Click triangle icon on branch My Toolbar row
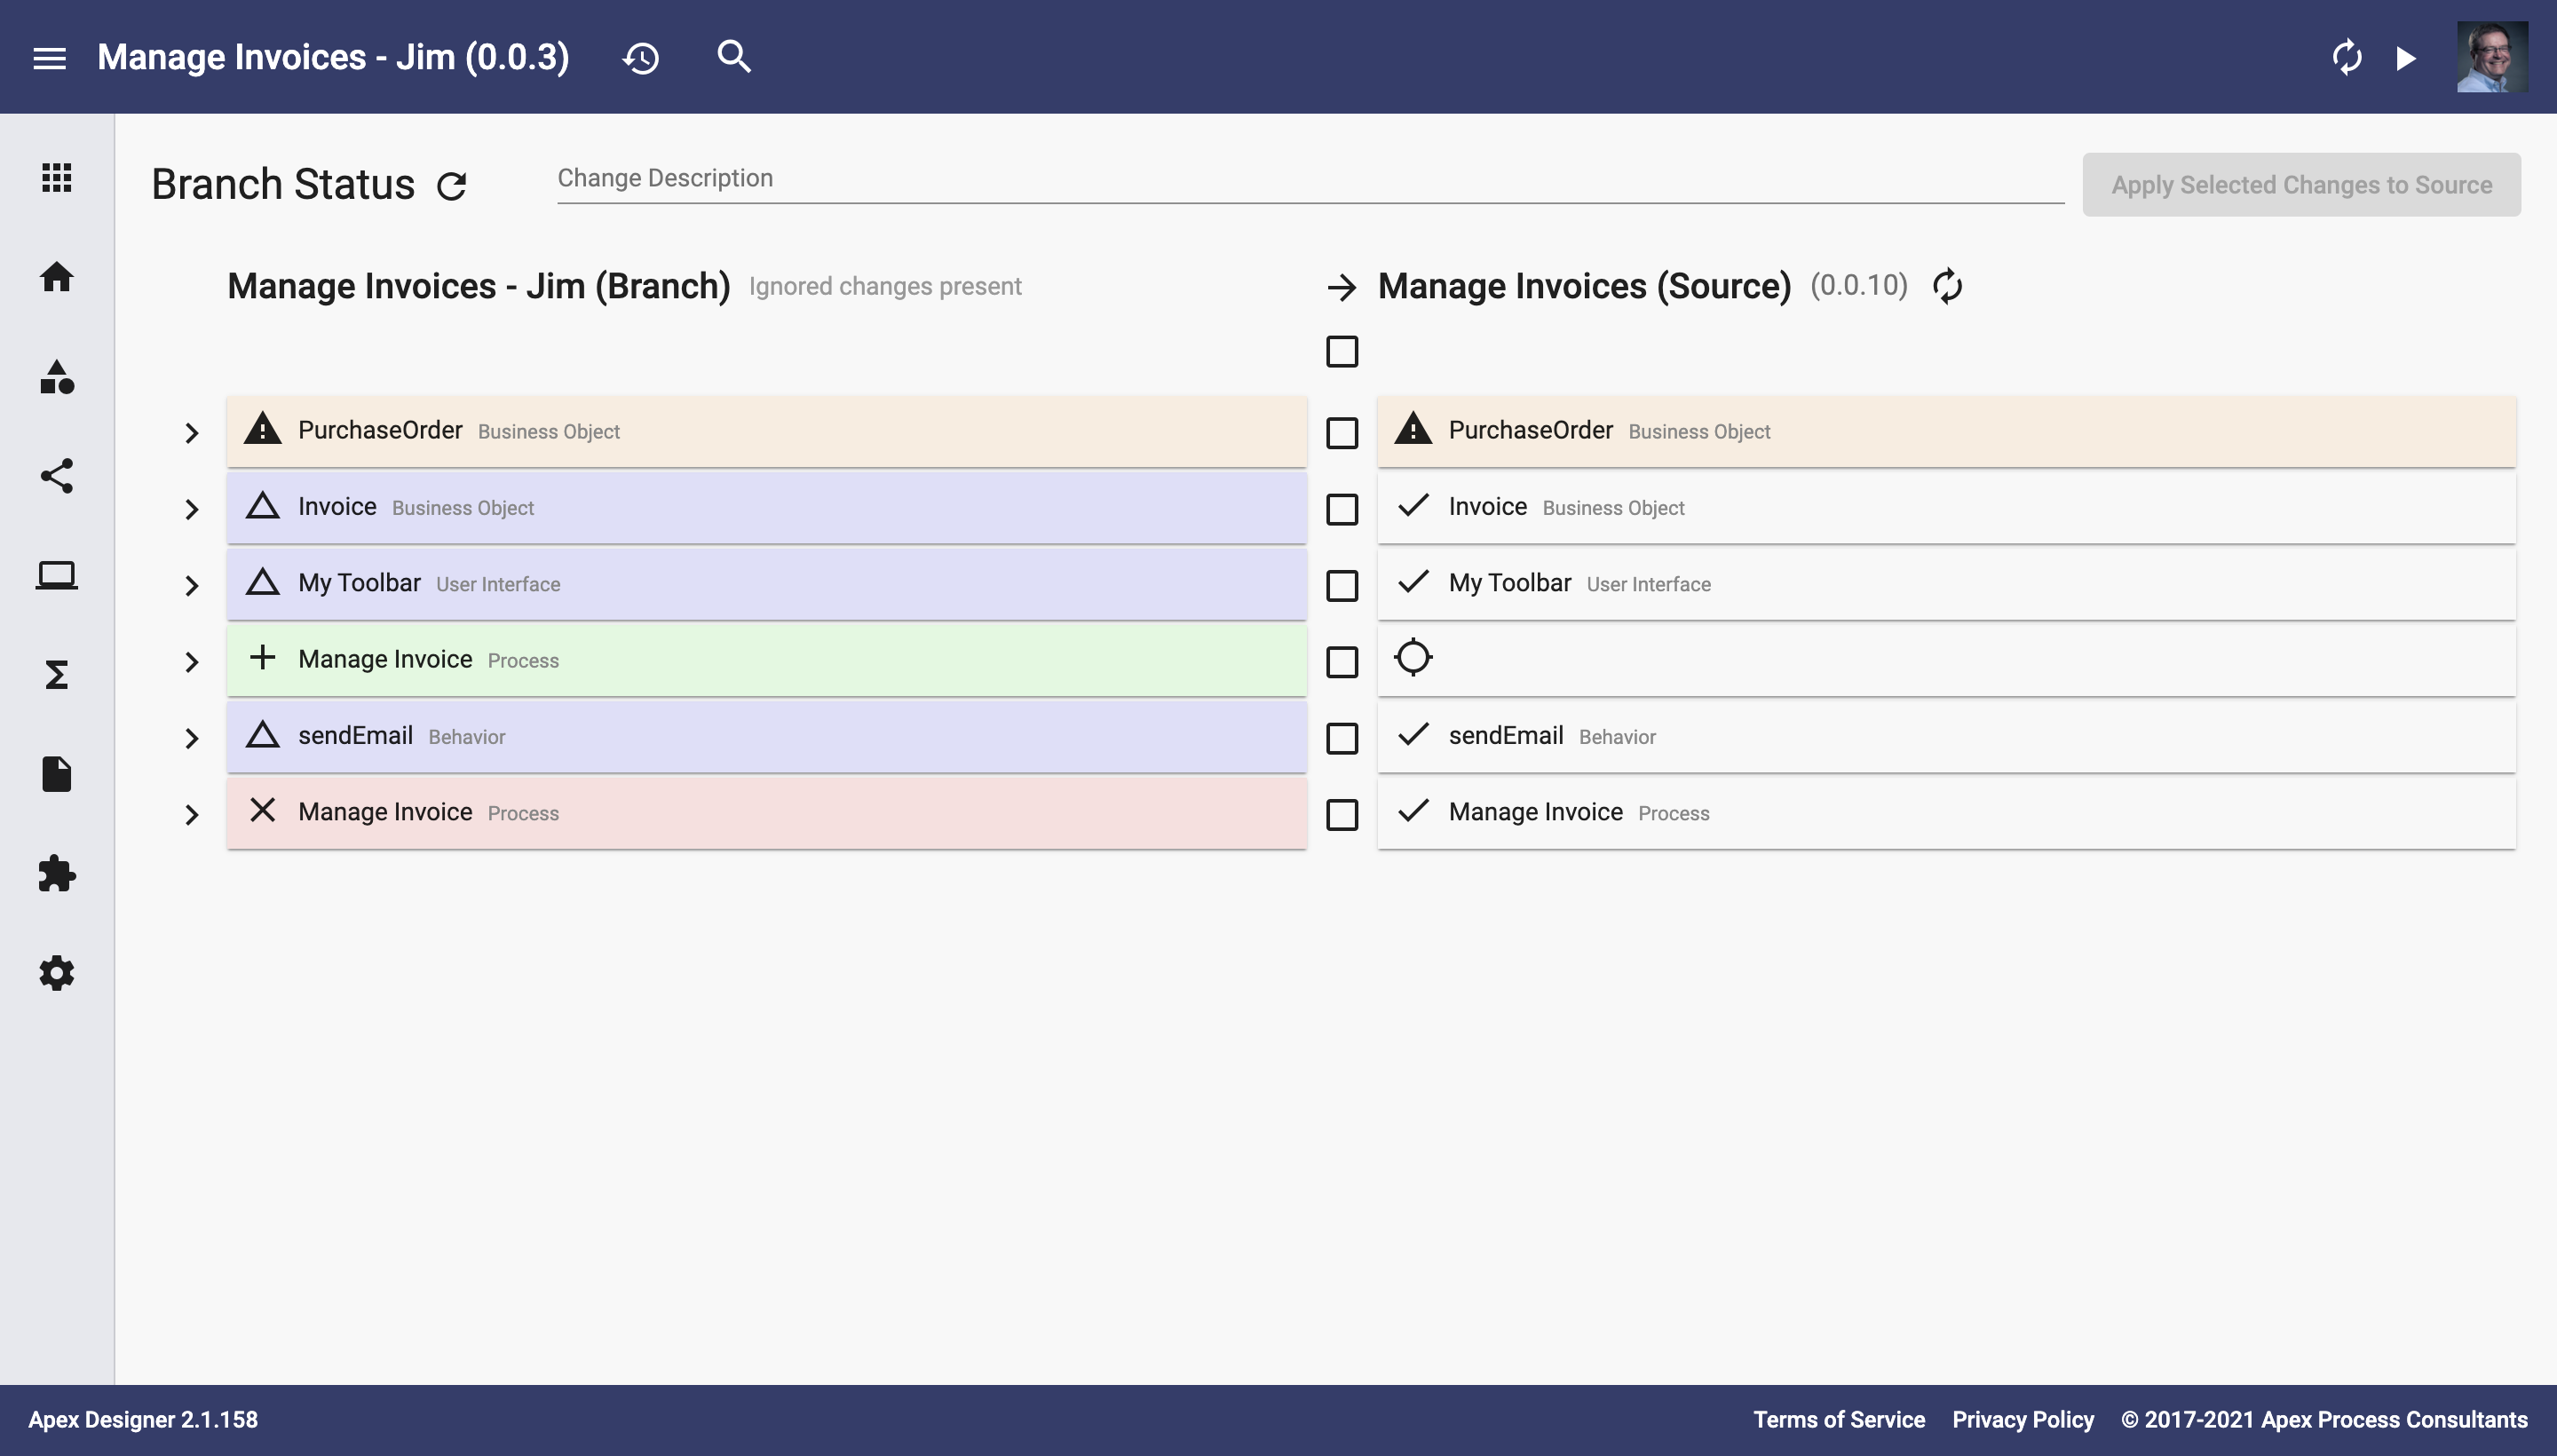This screenshot has width=2557, height=1456. pyautogui.click(x=263, y=582)
